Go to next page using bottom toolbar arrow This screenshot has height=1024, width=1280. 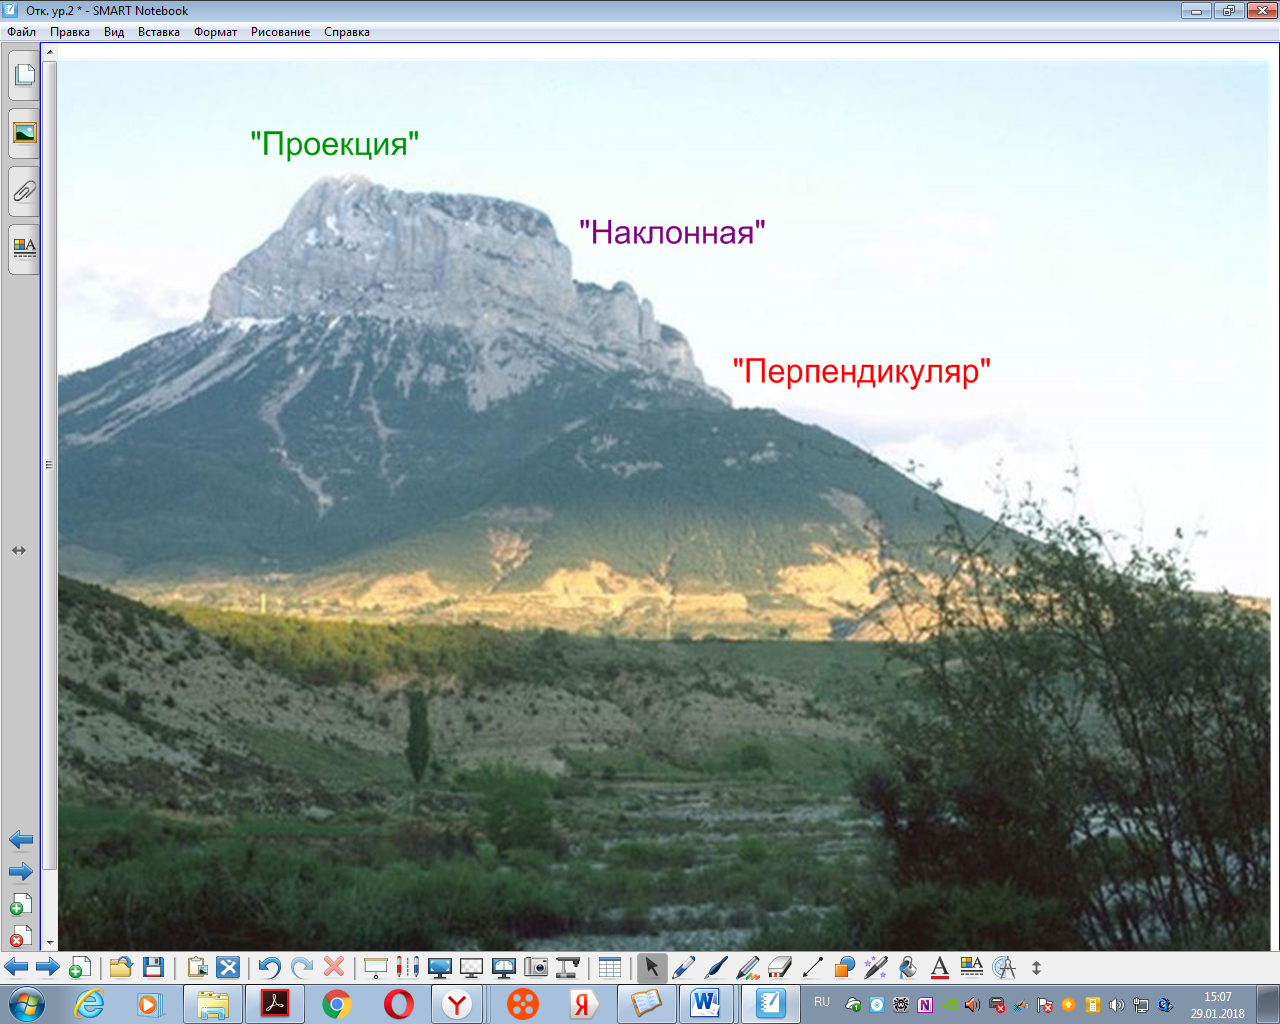point(48,967)
